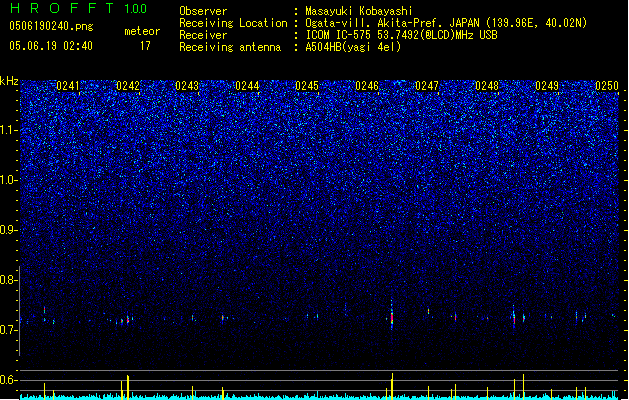
Task: Click observer name Masayuki Kobayashi
Action: 359,11
